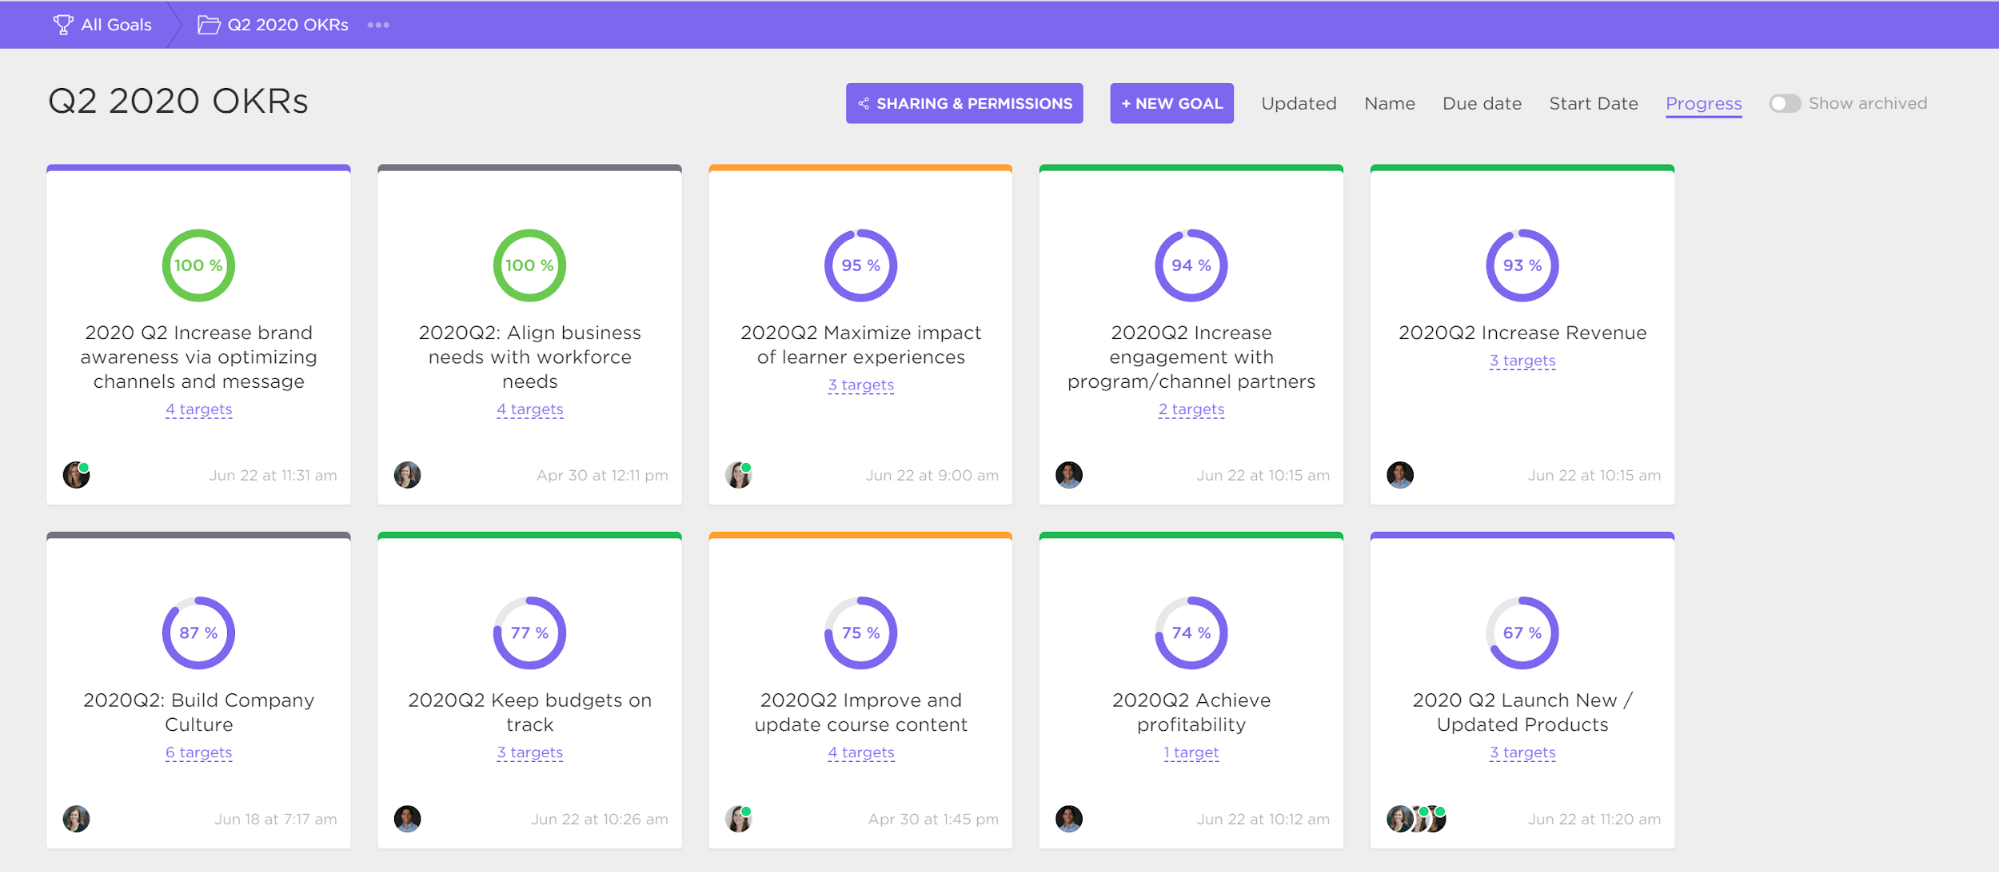
Task: Click the 95% progress ring on Maximize impact goal
Action: click(860, 265)
